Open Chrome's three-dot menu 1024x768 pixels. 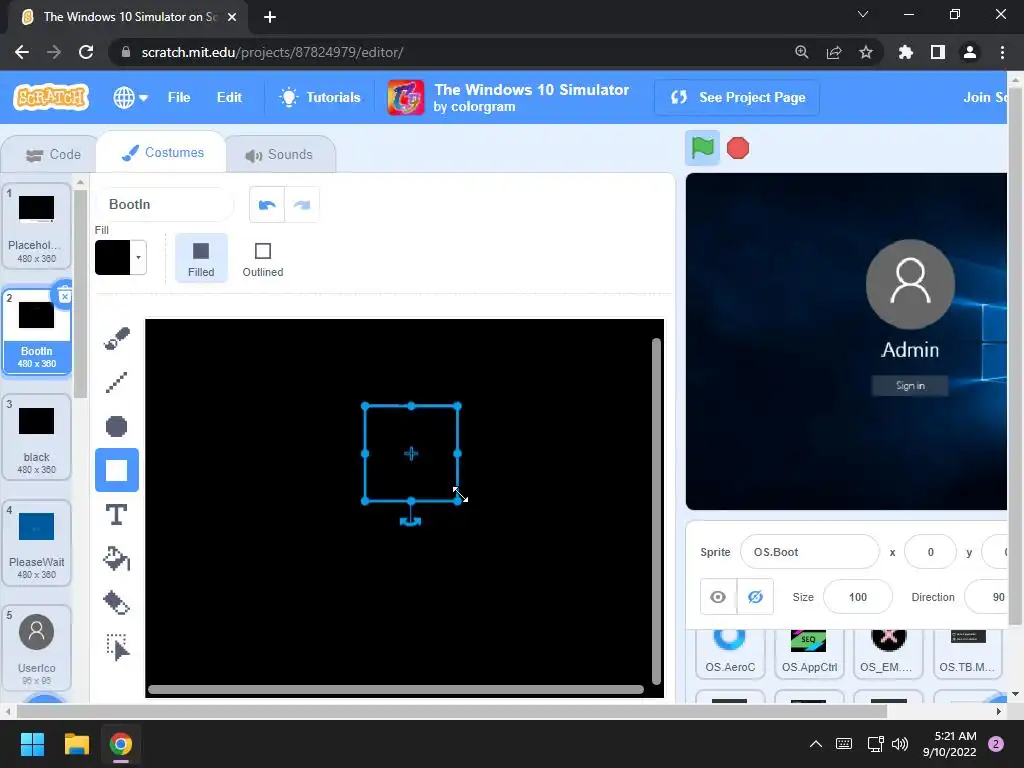tap(1002, 52)
